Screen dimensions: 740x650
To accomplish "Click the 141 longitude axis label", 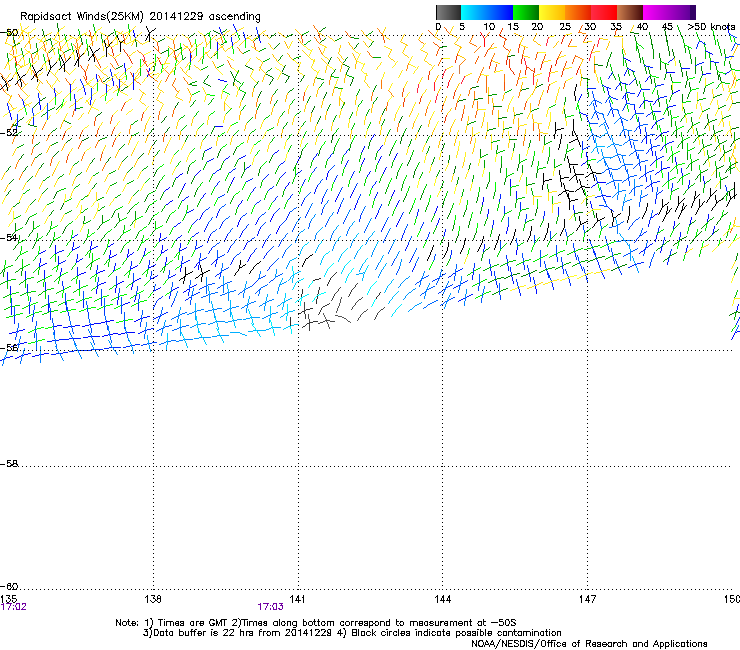I will 297,599.
